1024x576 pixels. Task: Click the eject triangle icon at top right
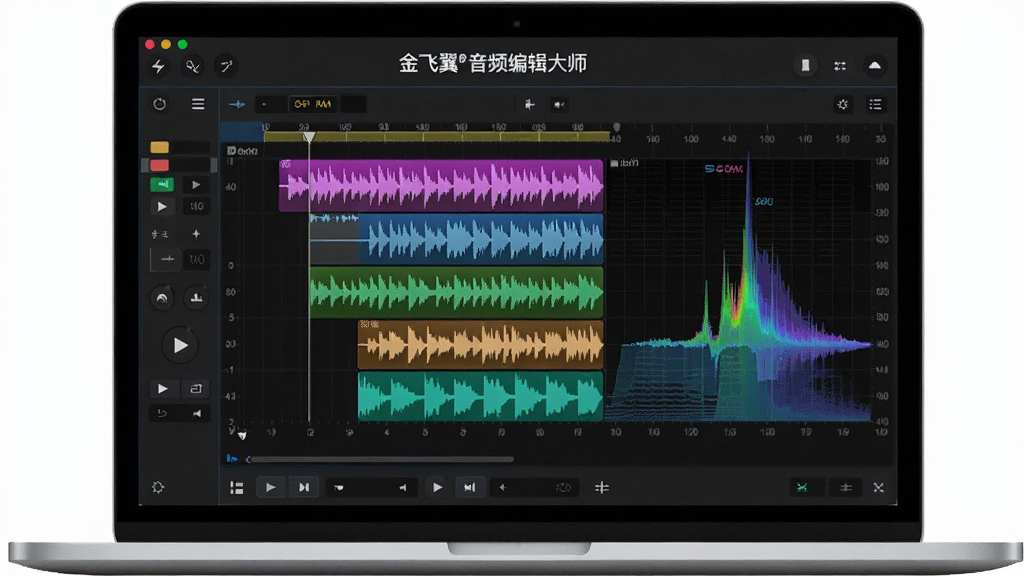coord(874,65)
